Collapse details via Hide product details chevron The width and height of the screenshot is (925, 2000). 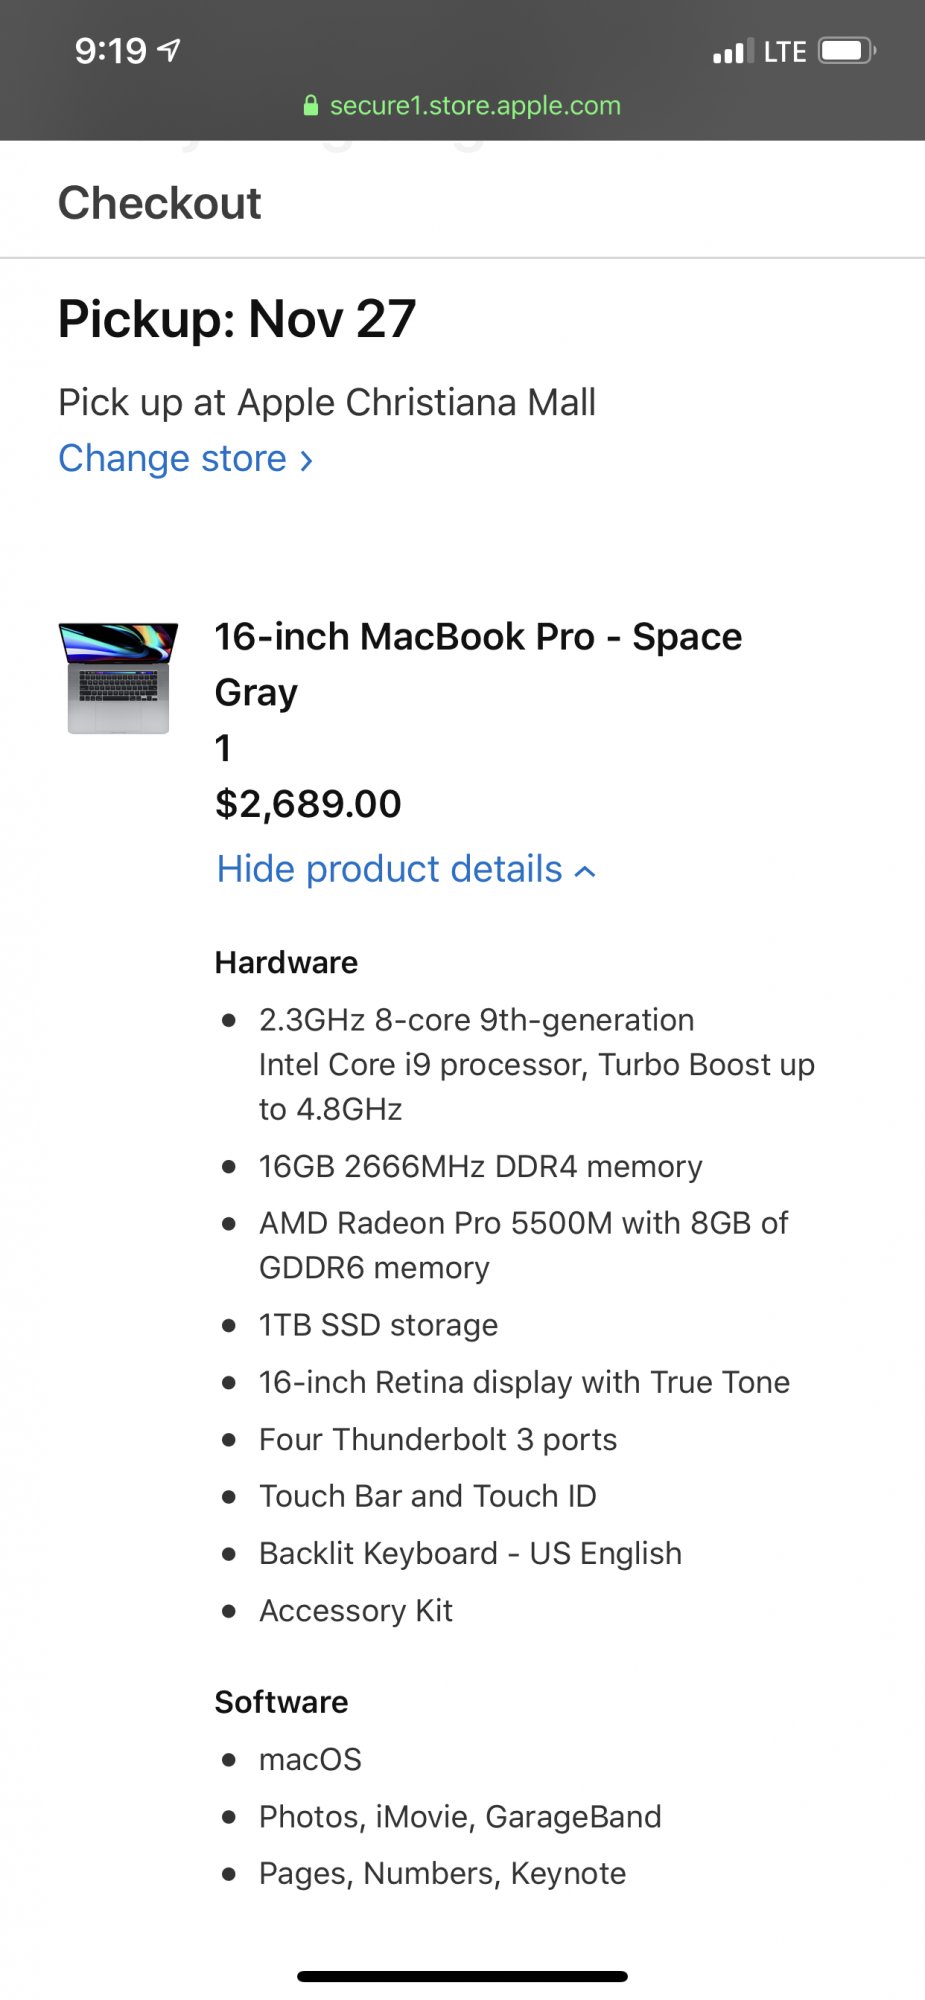click(586, 872)
